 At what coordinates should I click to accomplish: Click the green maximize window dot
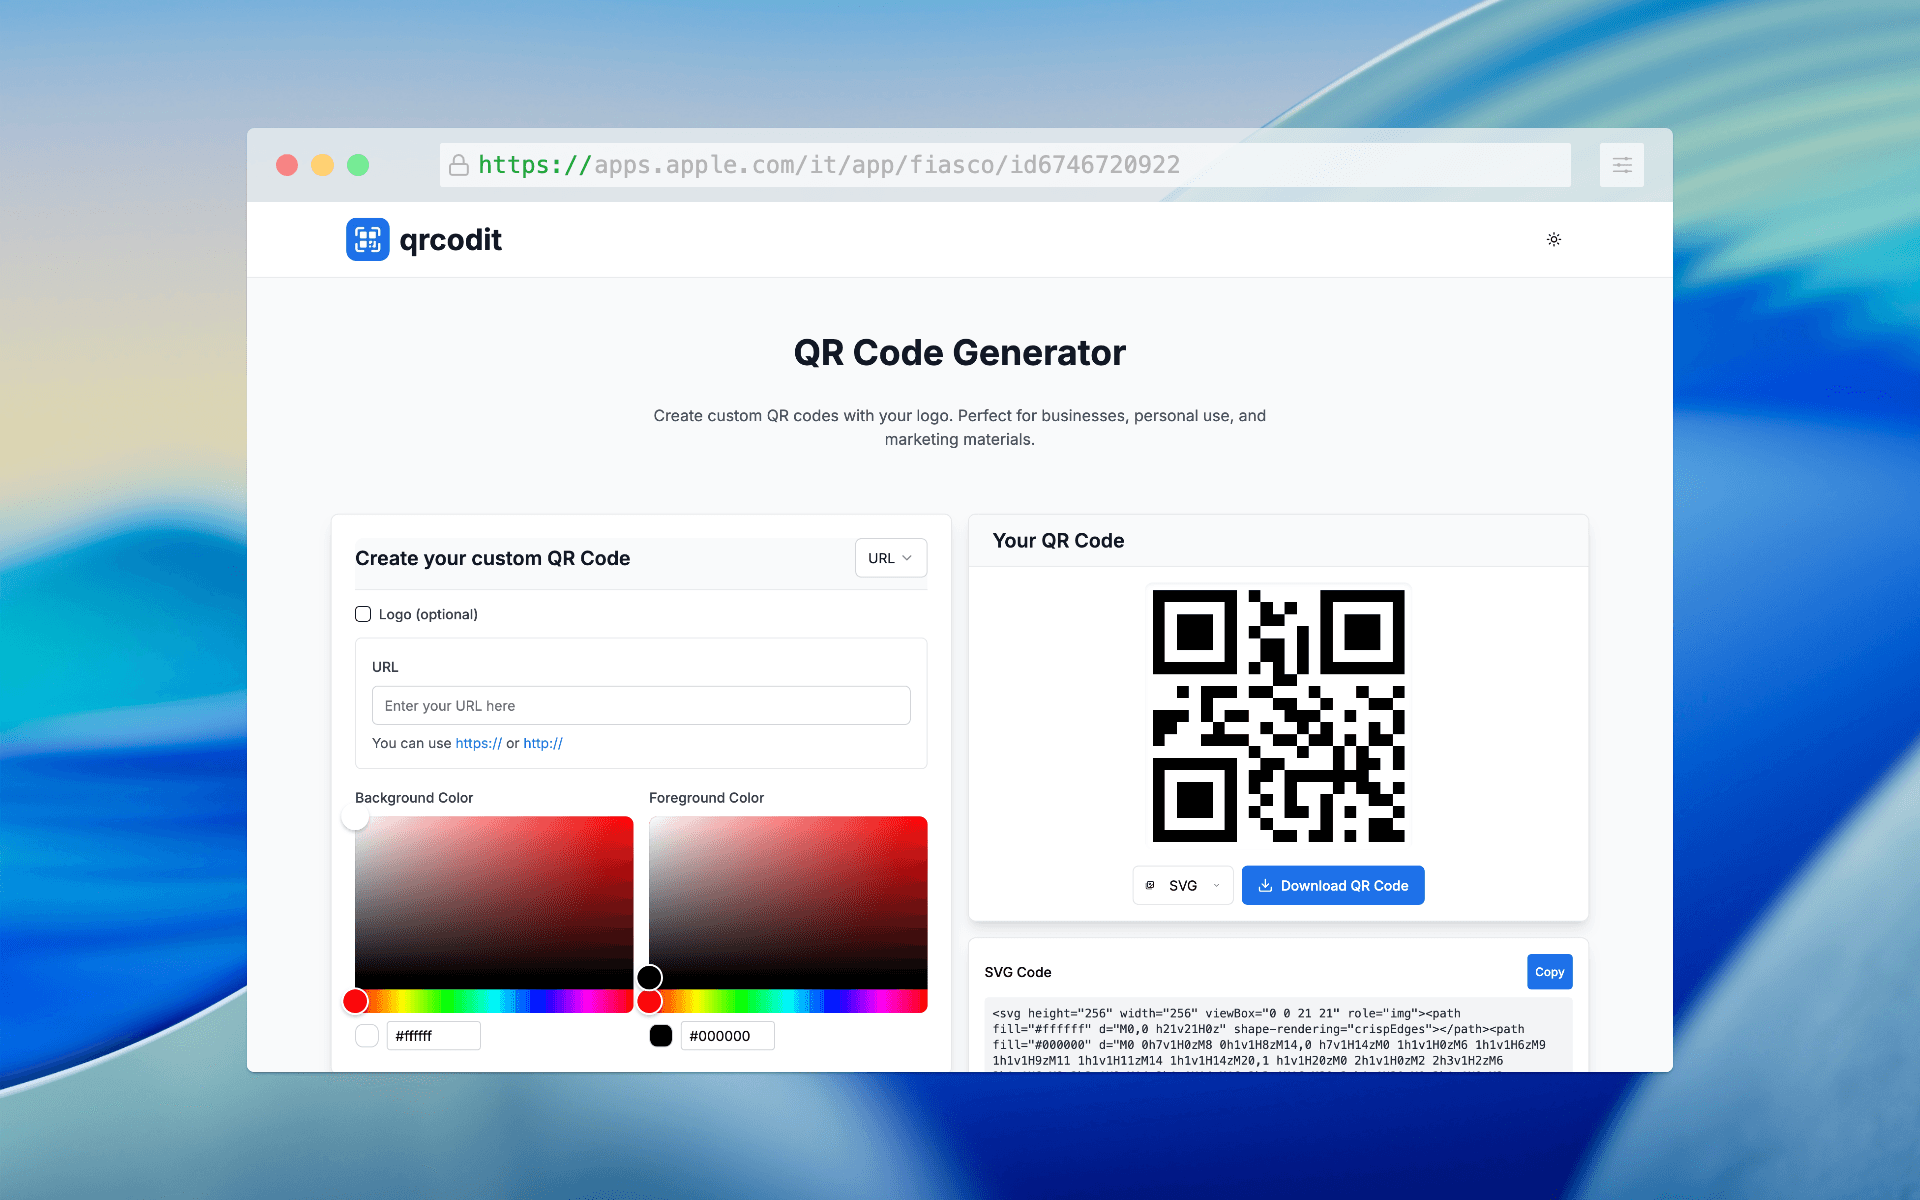click(358, 165)
